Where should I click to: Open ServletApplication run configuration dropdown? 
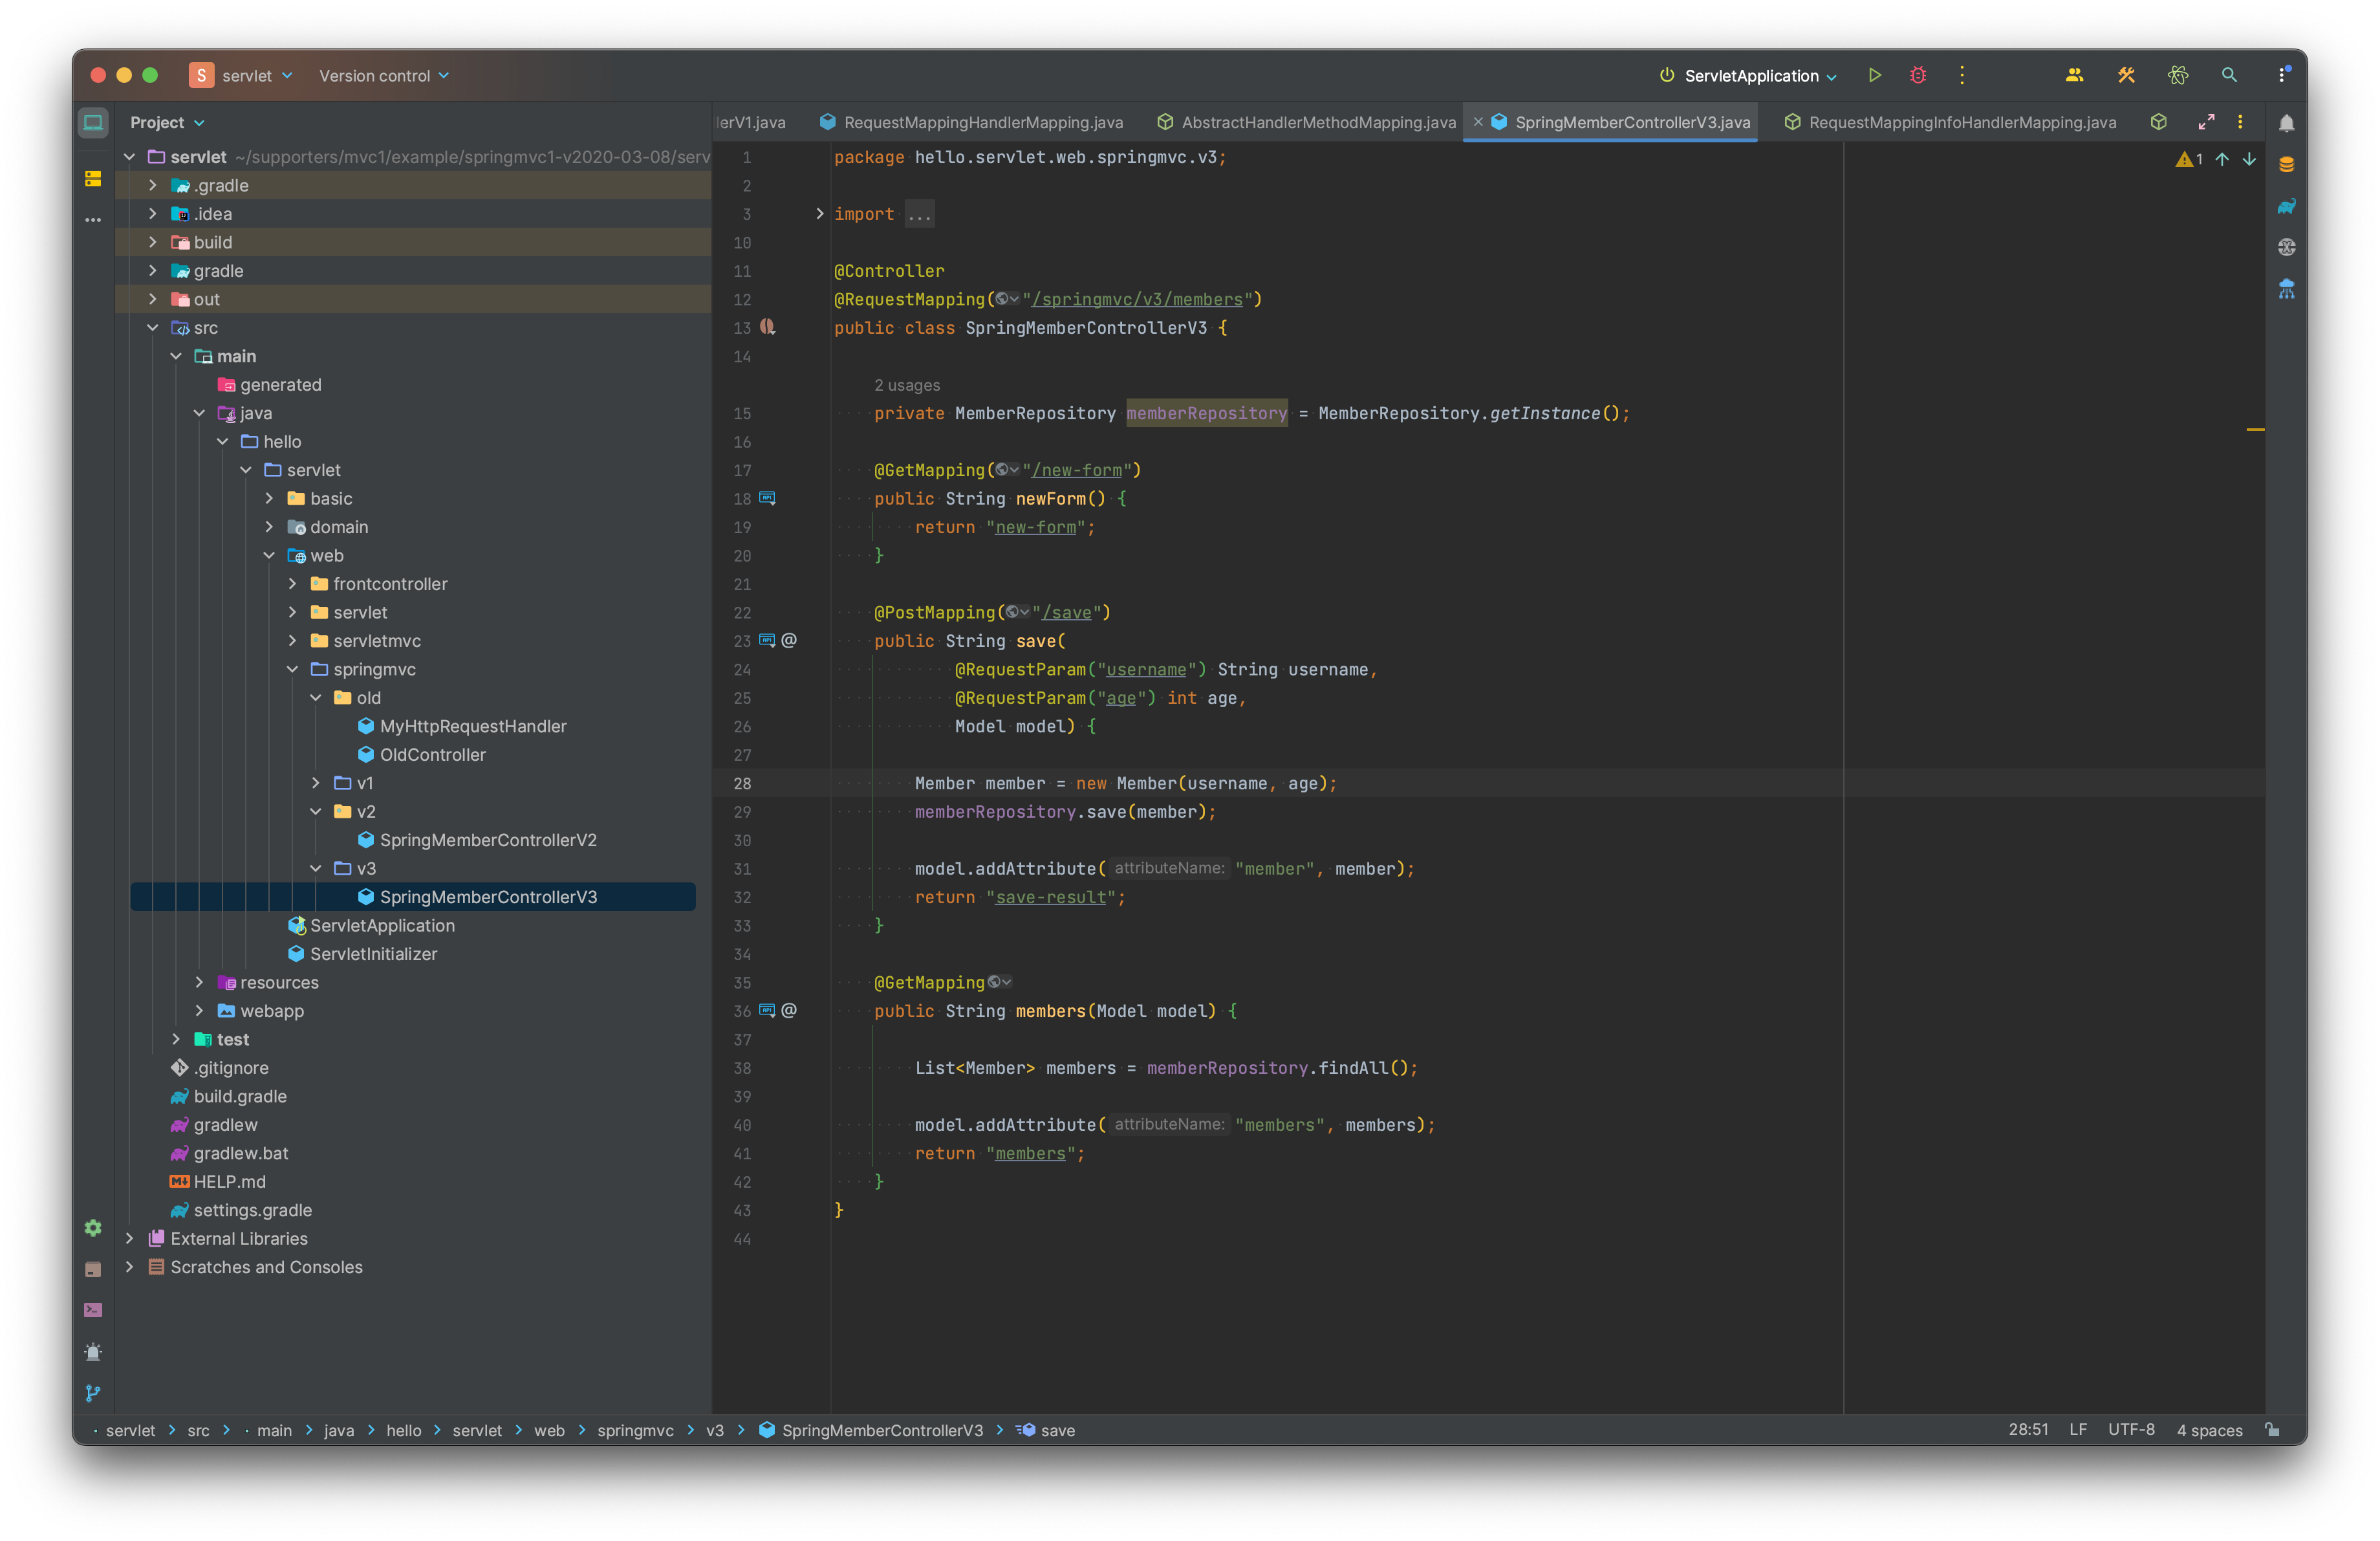(x=1748, y=75)
